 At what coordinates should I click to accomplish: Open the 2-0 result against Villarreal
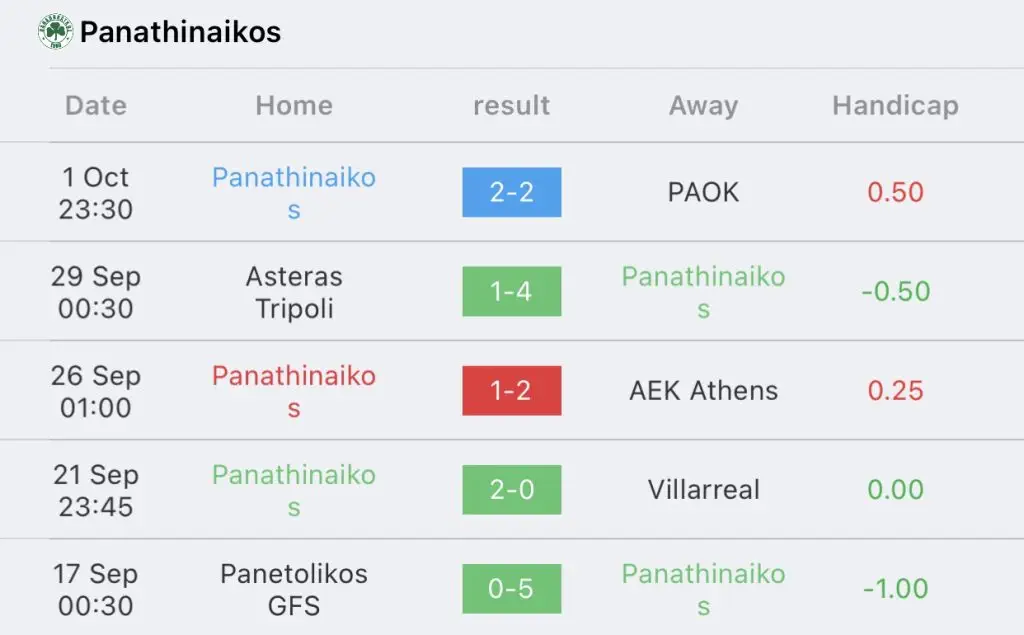point(511,489)
